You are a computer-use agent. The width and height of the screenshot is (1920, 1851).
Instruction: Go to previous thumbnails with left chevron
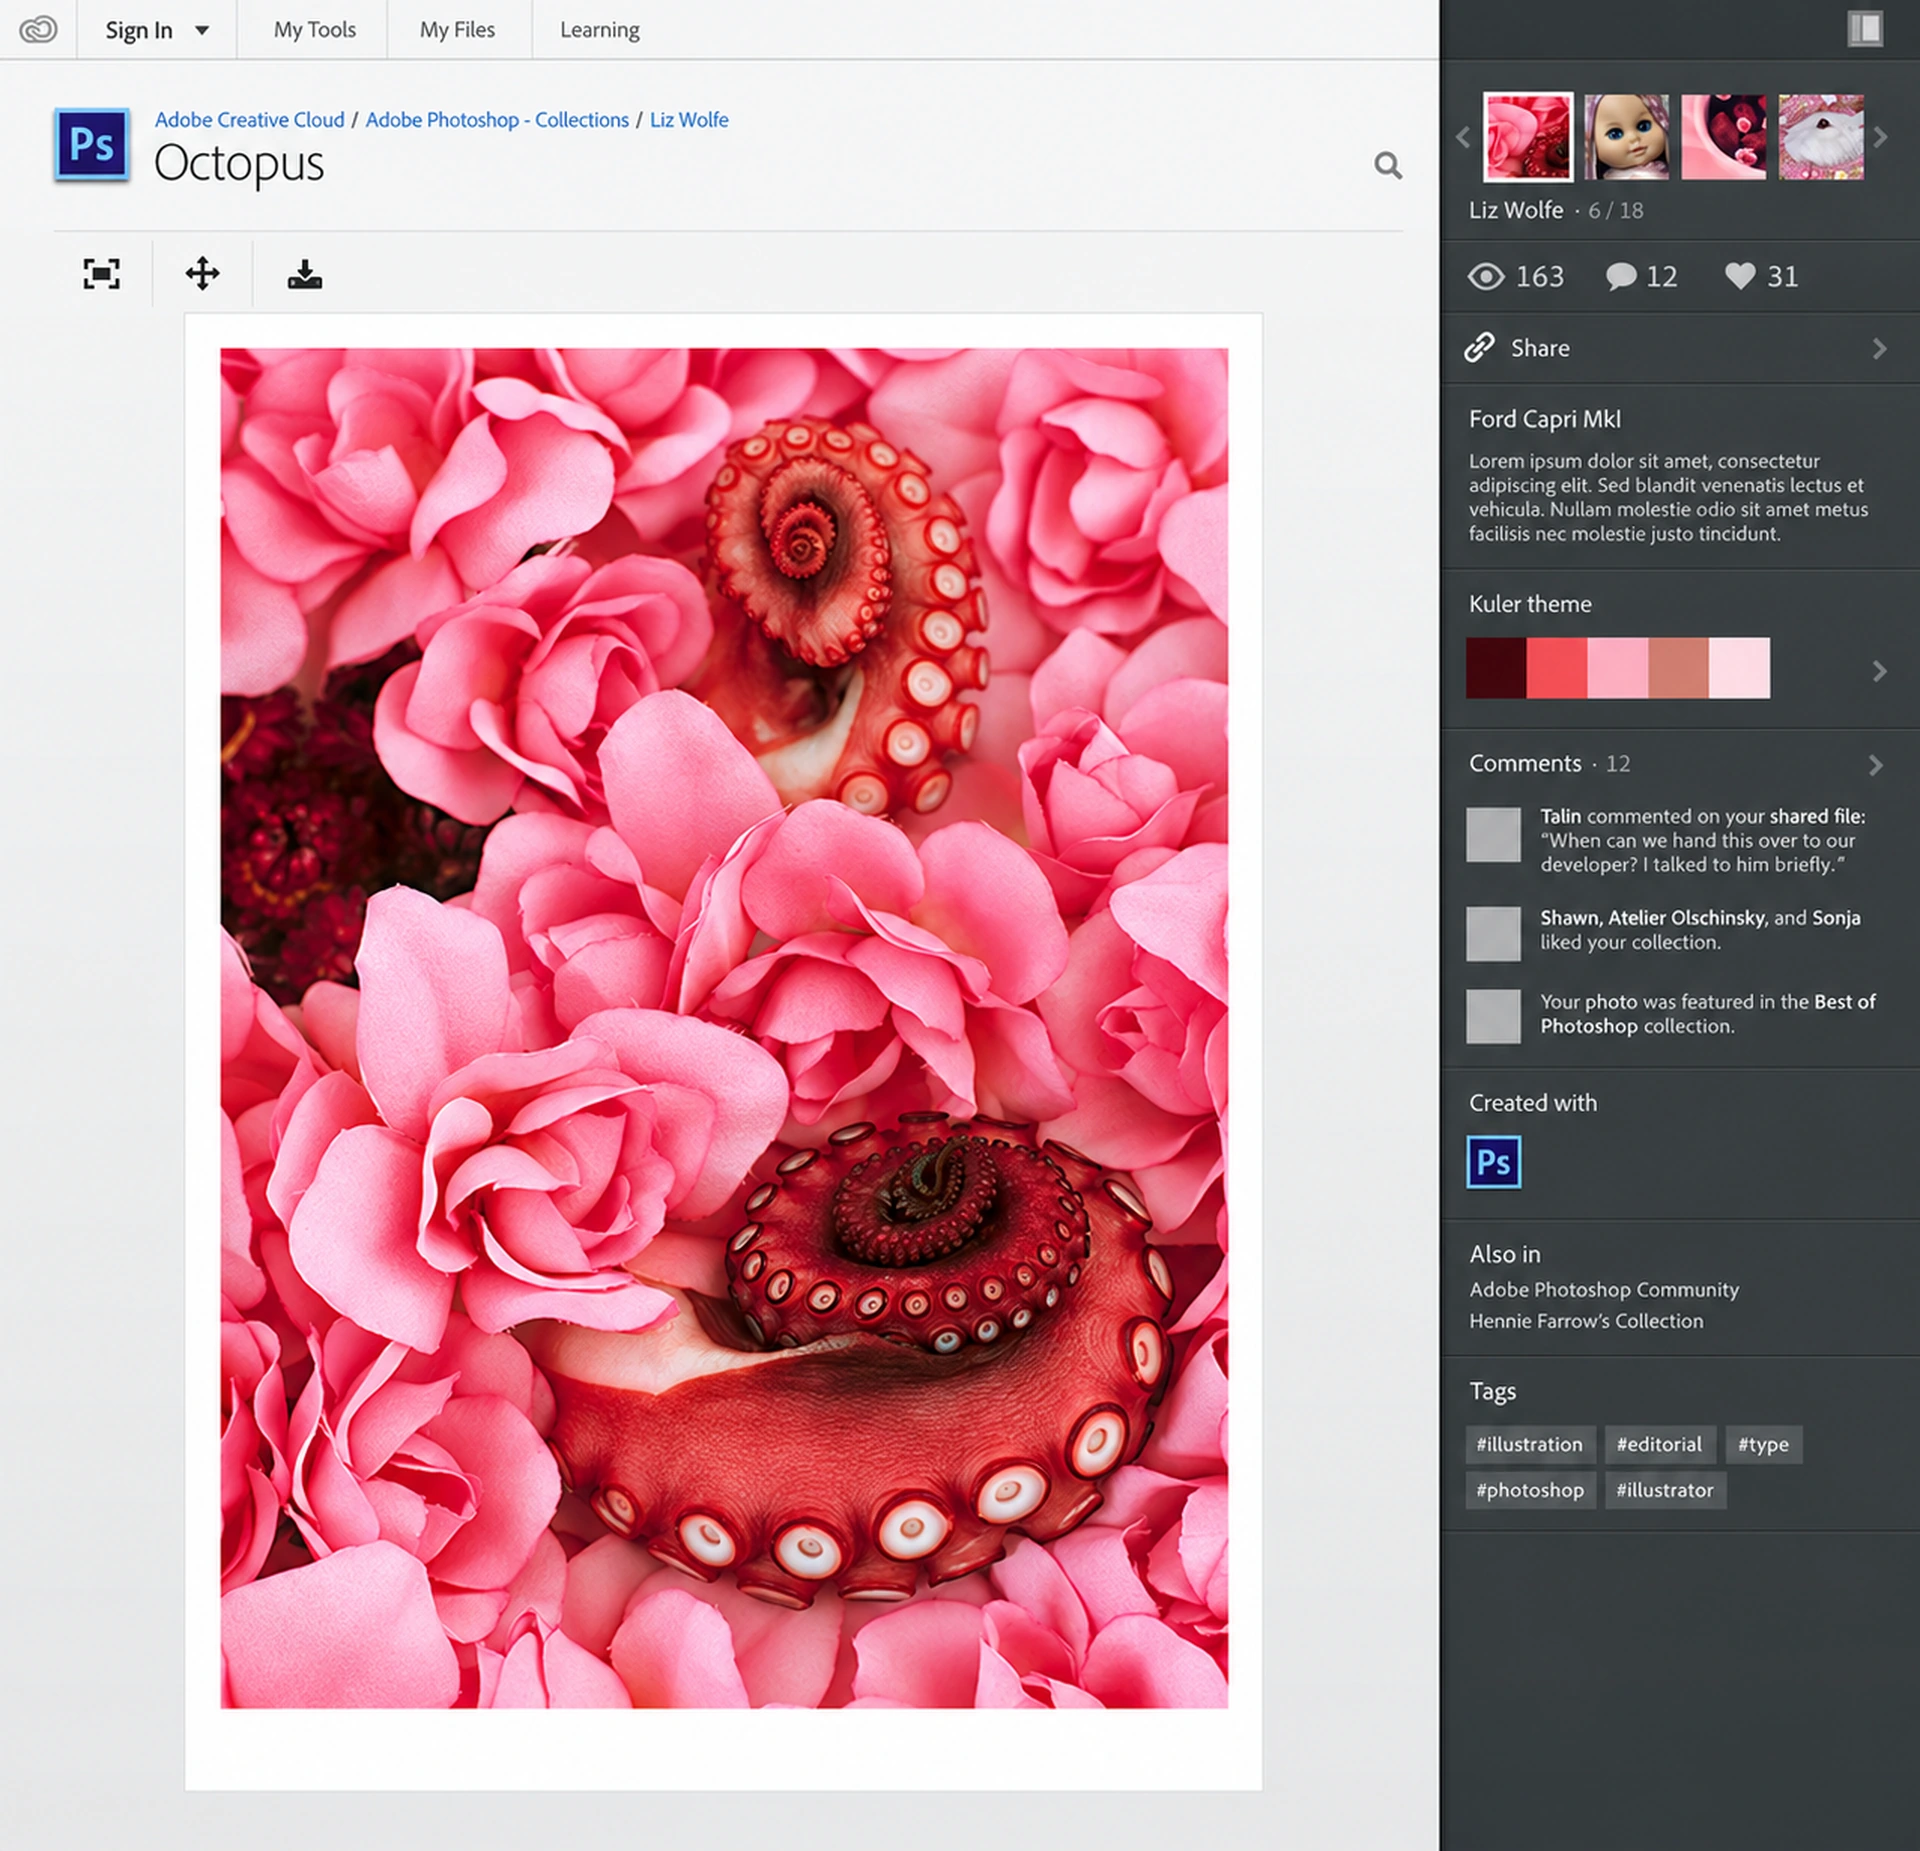point(1463,137)
